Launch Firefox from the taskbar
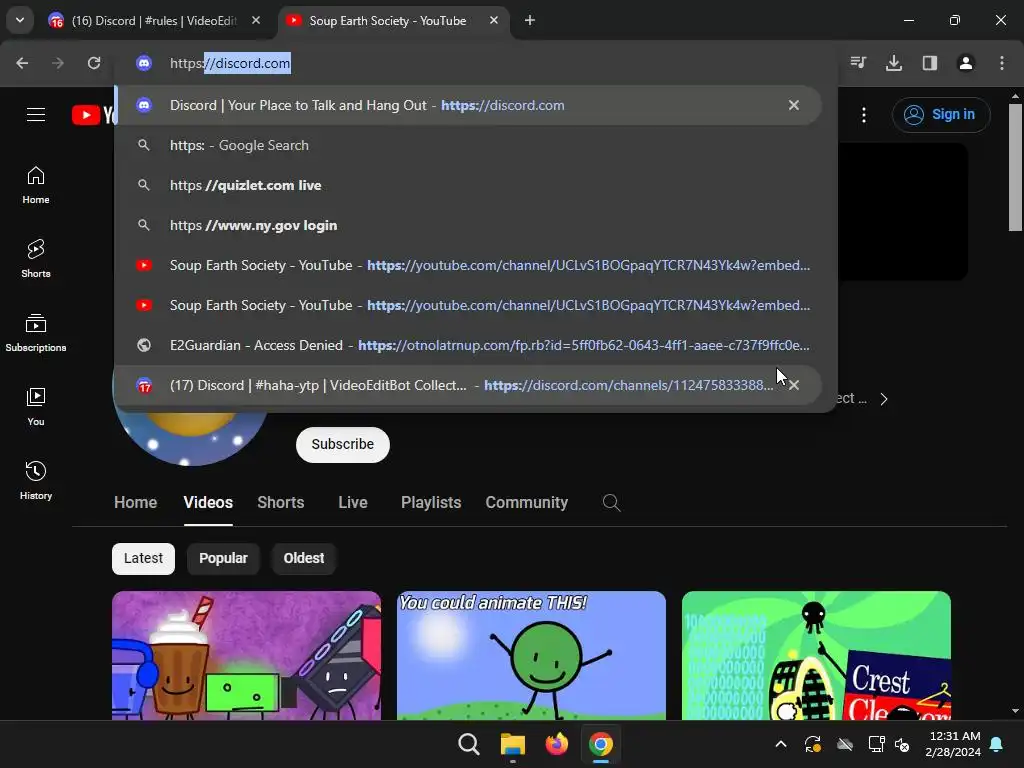Screen dimensions: 1024x768 pyautogui.click(x=556, y=744)
